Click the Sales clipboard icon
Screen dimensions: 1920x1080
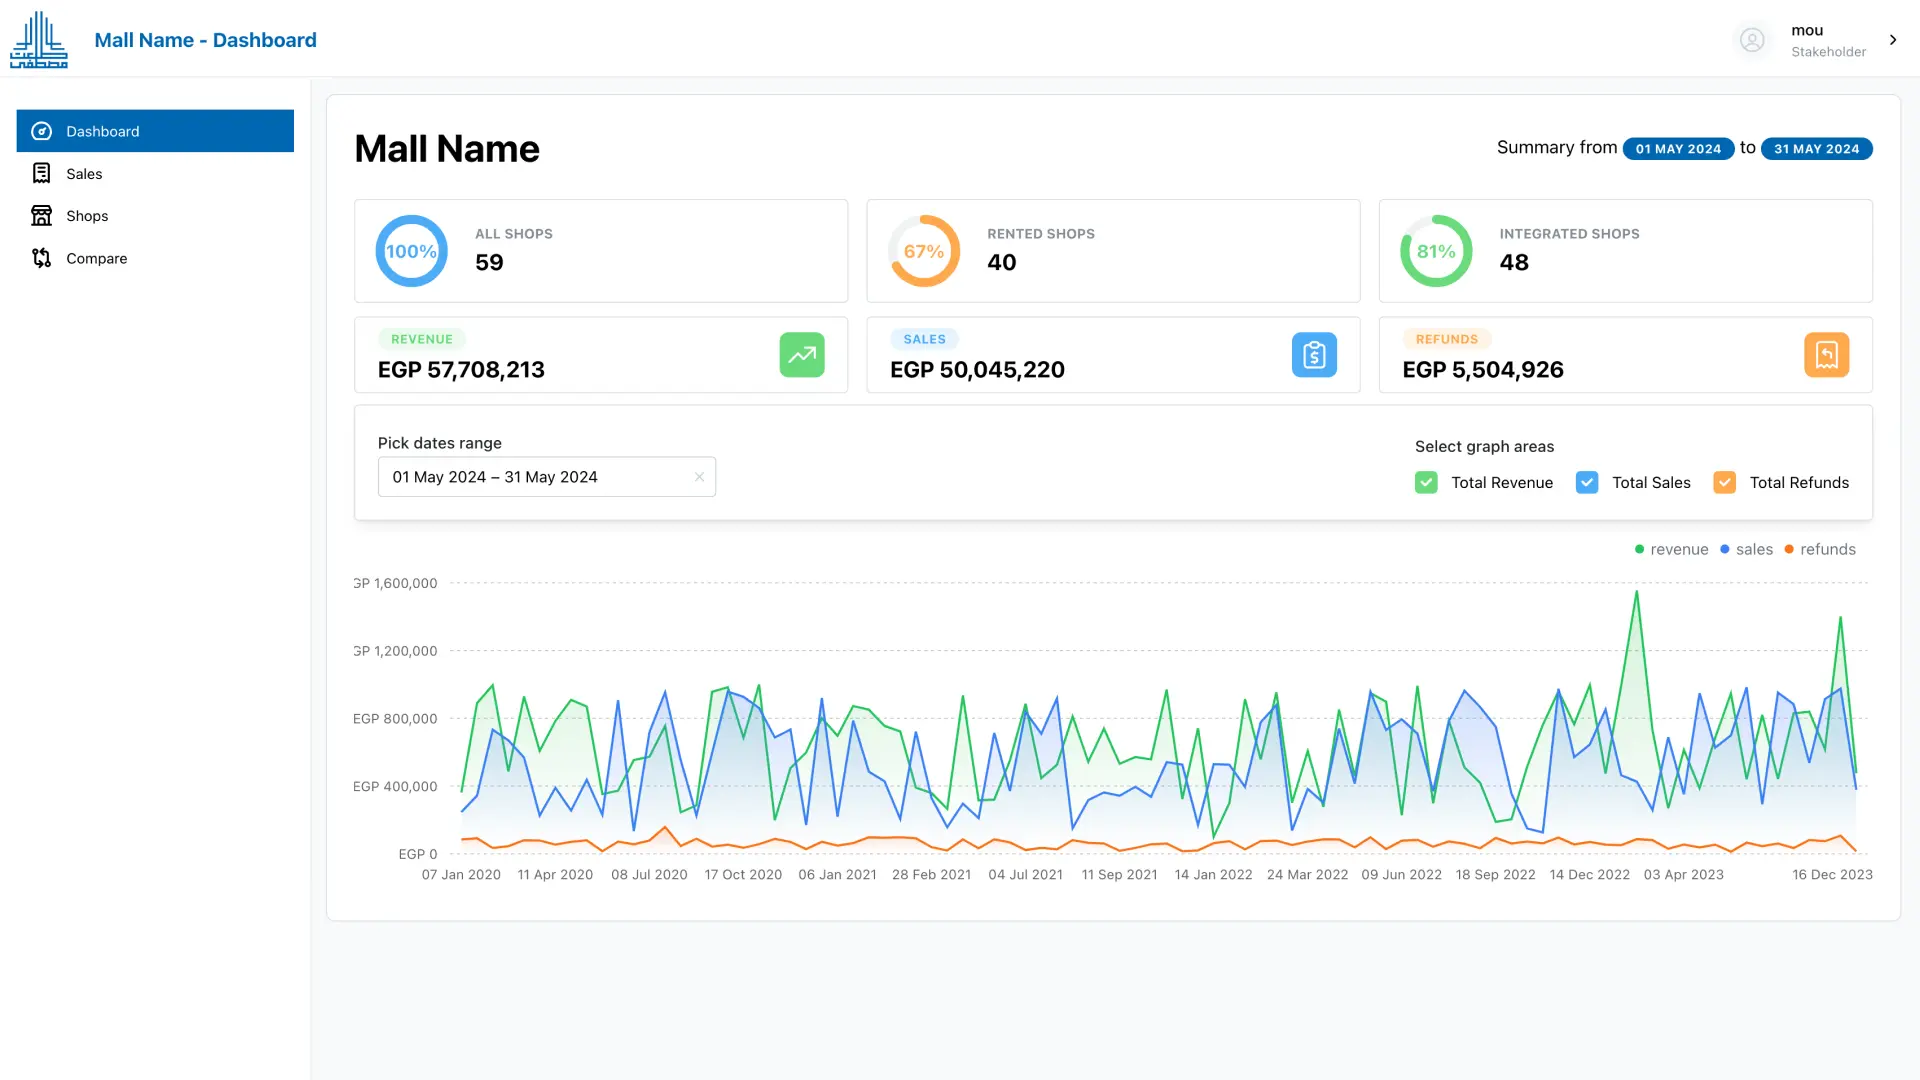[1315, 355]
